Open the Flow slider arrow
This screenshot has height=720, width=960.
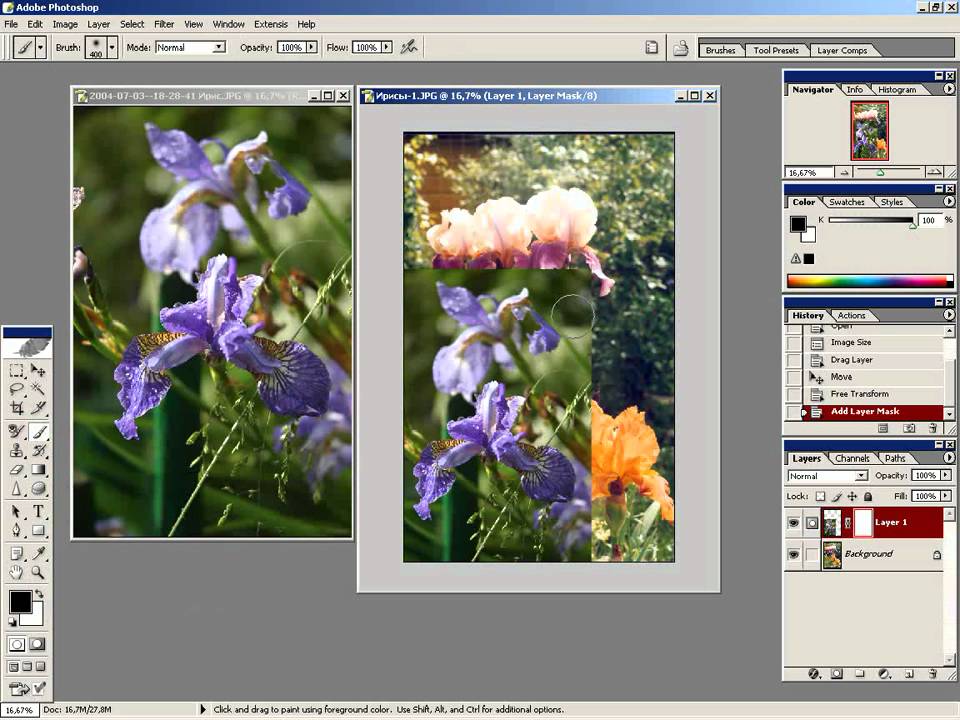click(386, 47)
